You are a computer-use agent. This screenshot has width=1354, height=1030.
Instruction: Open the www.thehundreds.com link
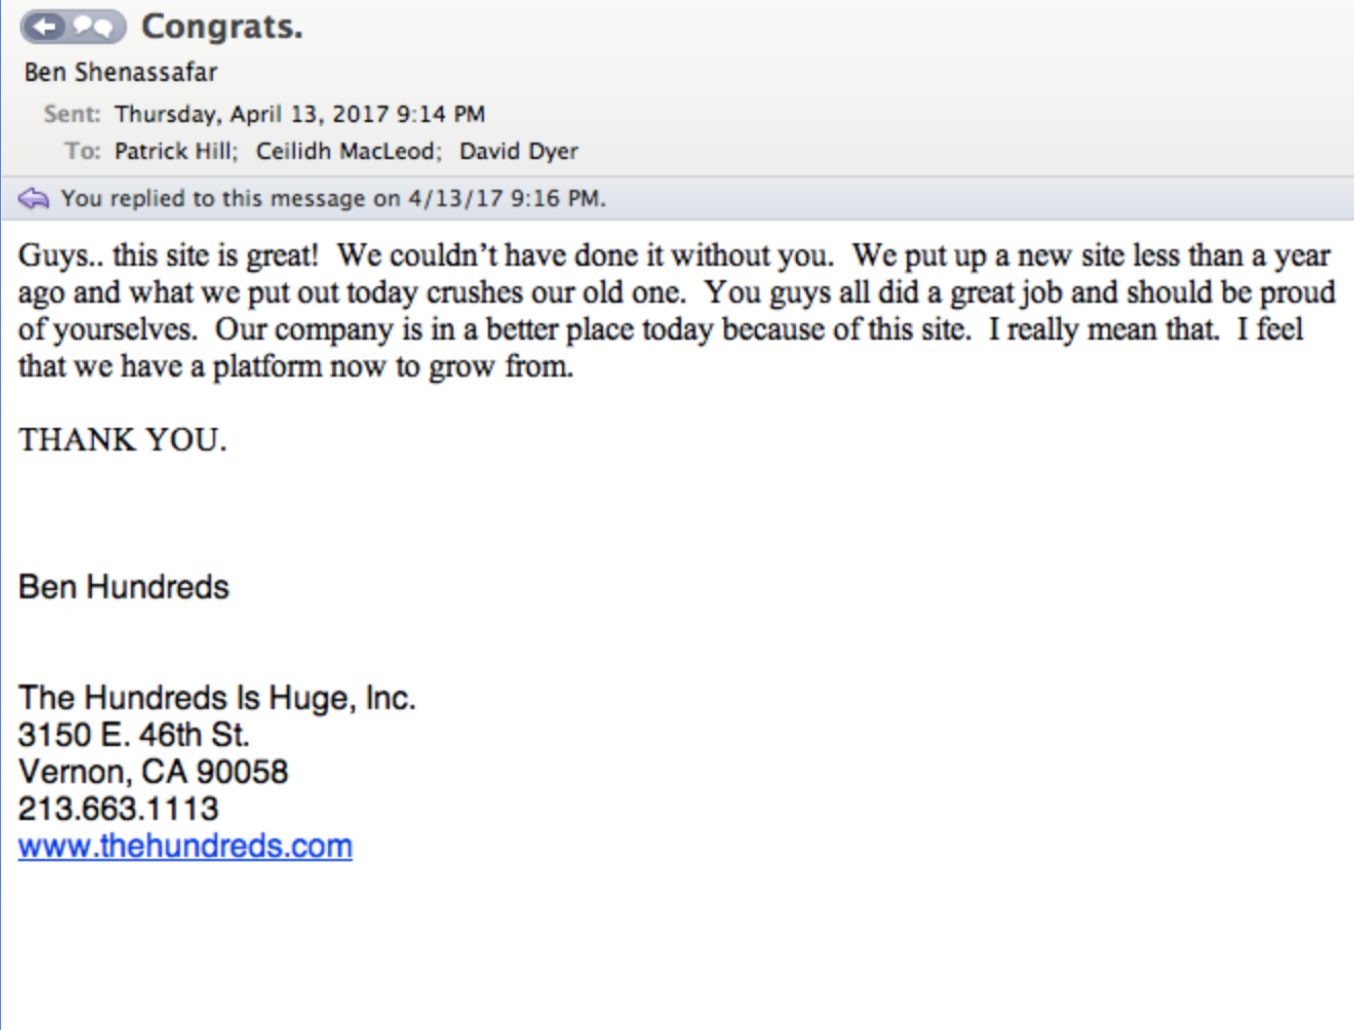pyautogui.click(x=185, y=846)
